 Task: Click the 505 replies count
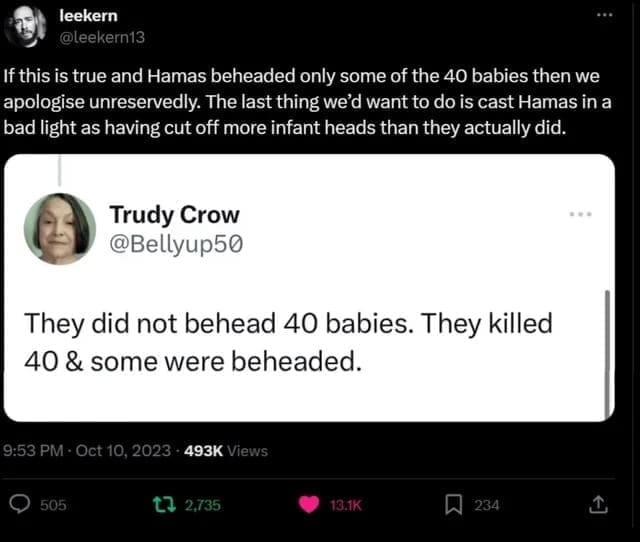coord(52,506)
